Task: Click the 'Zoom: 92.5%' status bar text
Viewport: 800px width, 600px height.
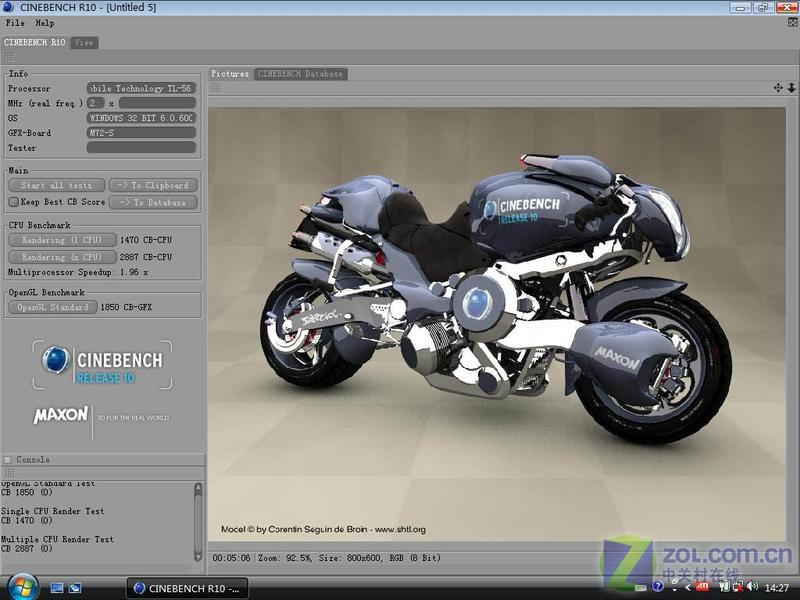Action: [285, 558]
